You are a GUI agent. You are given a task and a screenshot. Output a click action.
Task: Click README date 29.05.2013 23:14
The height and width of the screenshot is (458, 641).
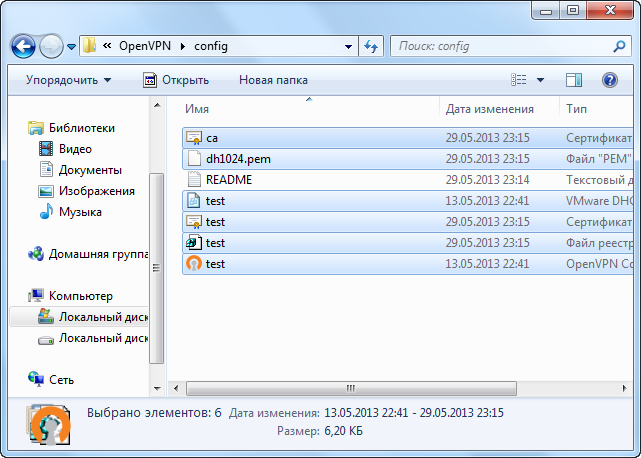[487, 180]
